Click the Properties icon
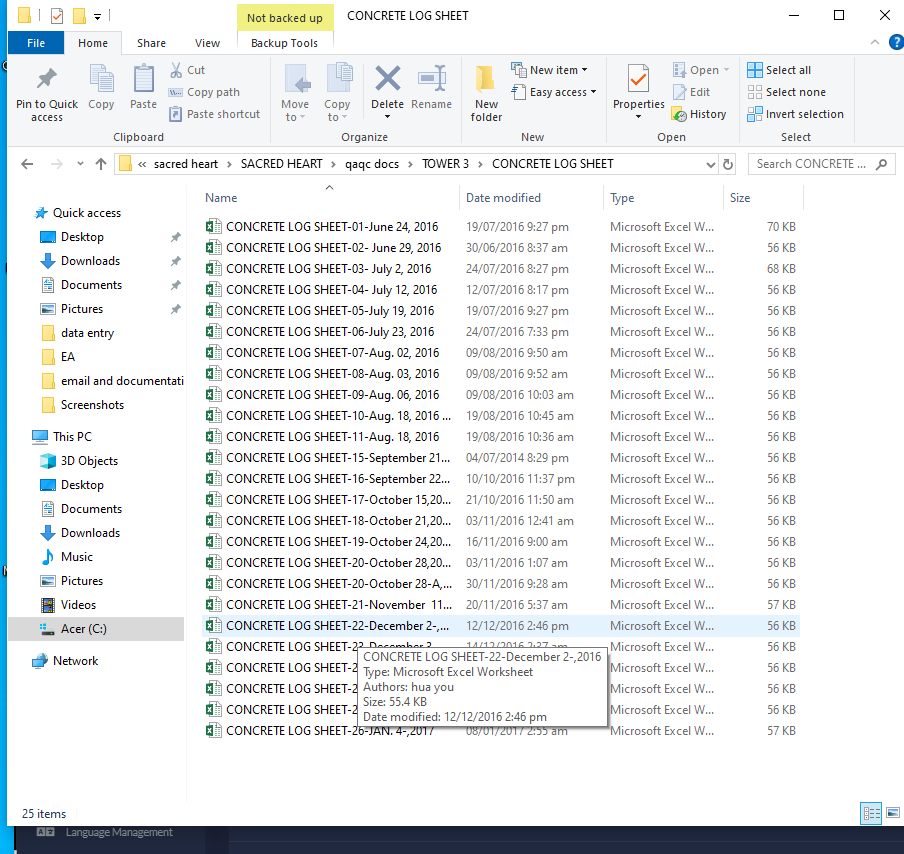The height and width of the screenshot is (854, 904). point(639,79)
